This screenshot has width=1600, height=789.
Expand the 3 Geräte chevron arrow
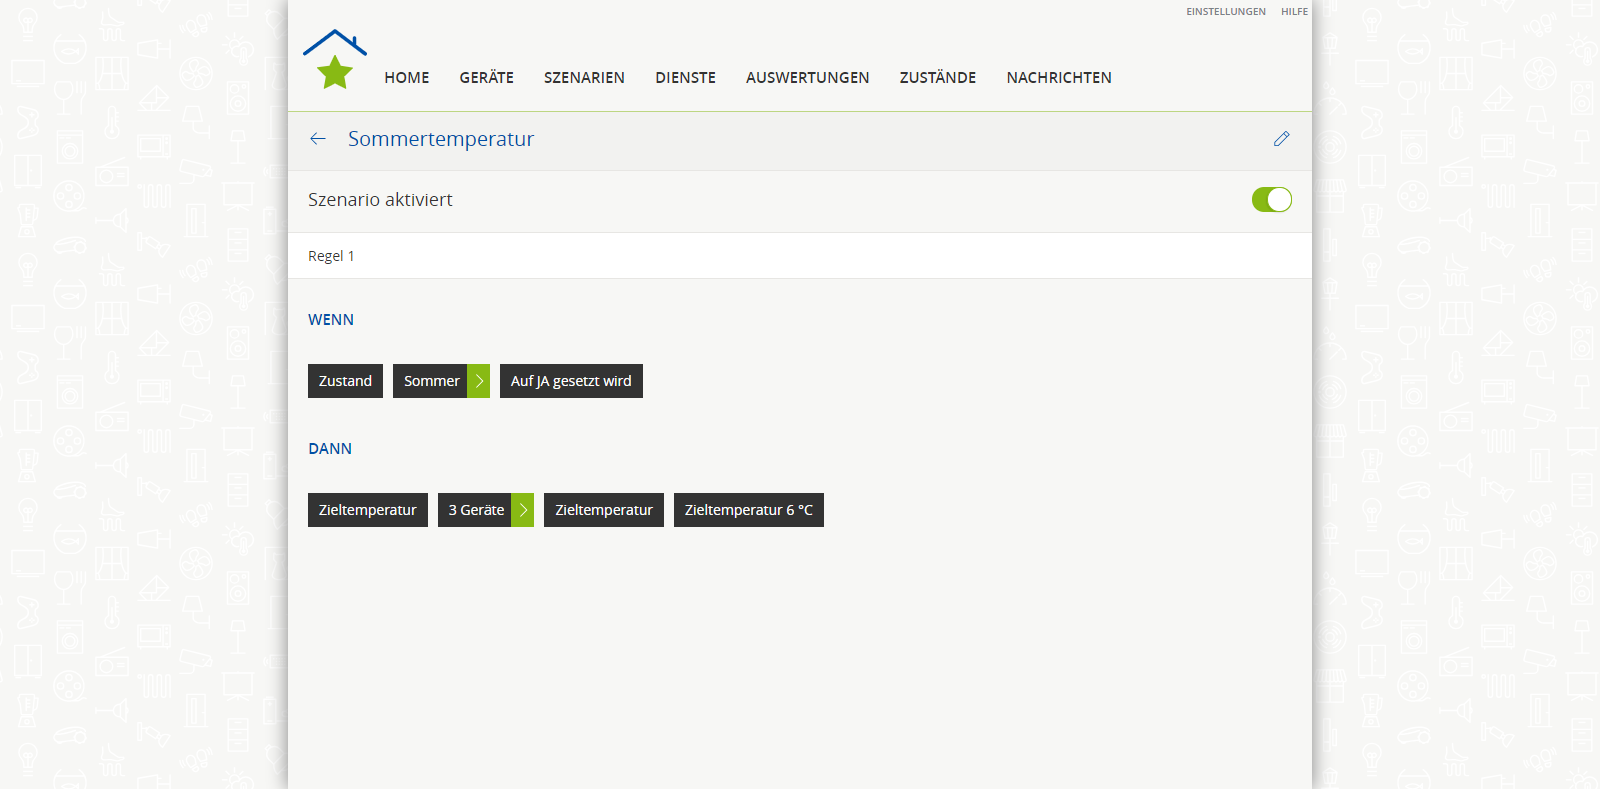pyautogui.click(x=523, y=510)
